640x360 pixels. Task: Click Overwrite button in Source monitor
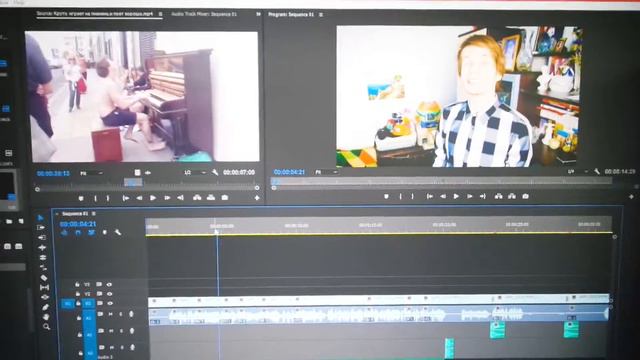point(211,198)
